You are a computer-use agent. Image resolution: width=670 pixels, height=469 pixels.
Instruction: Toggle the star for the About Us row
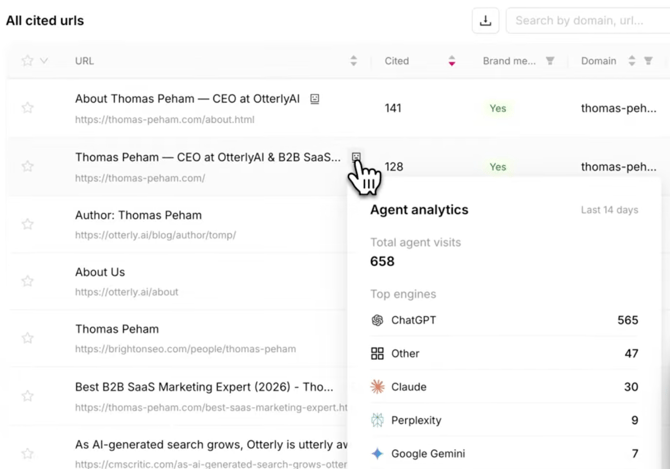tap(28, 281)
